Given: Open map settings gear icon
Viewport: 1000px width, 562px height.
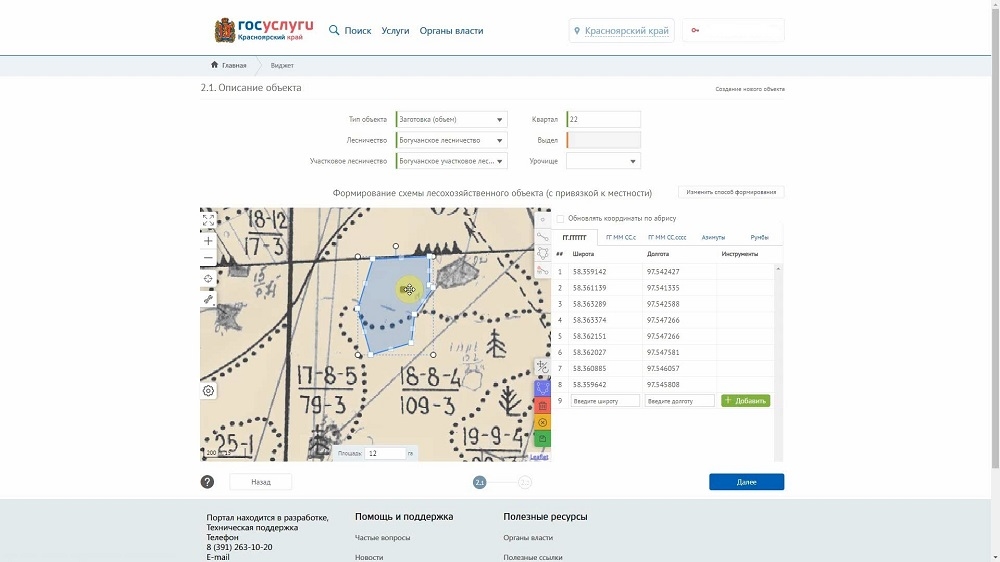Looking at the screenshot, I should coord(208,391).
